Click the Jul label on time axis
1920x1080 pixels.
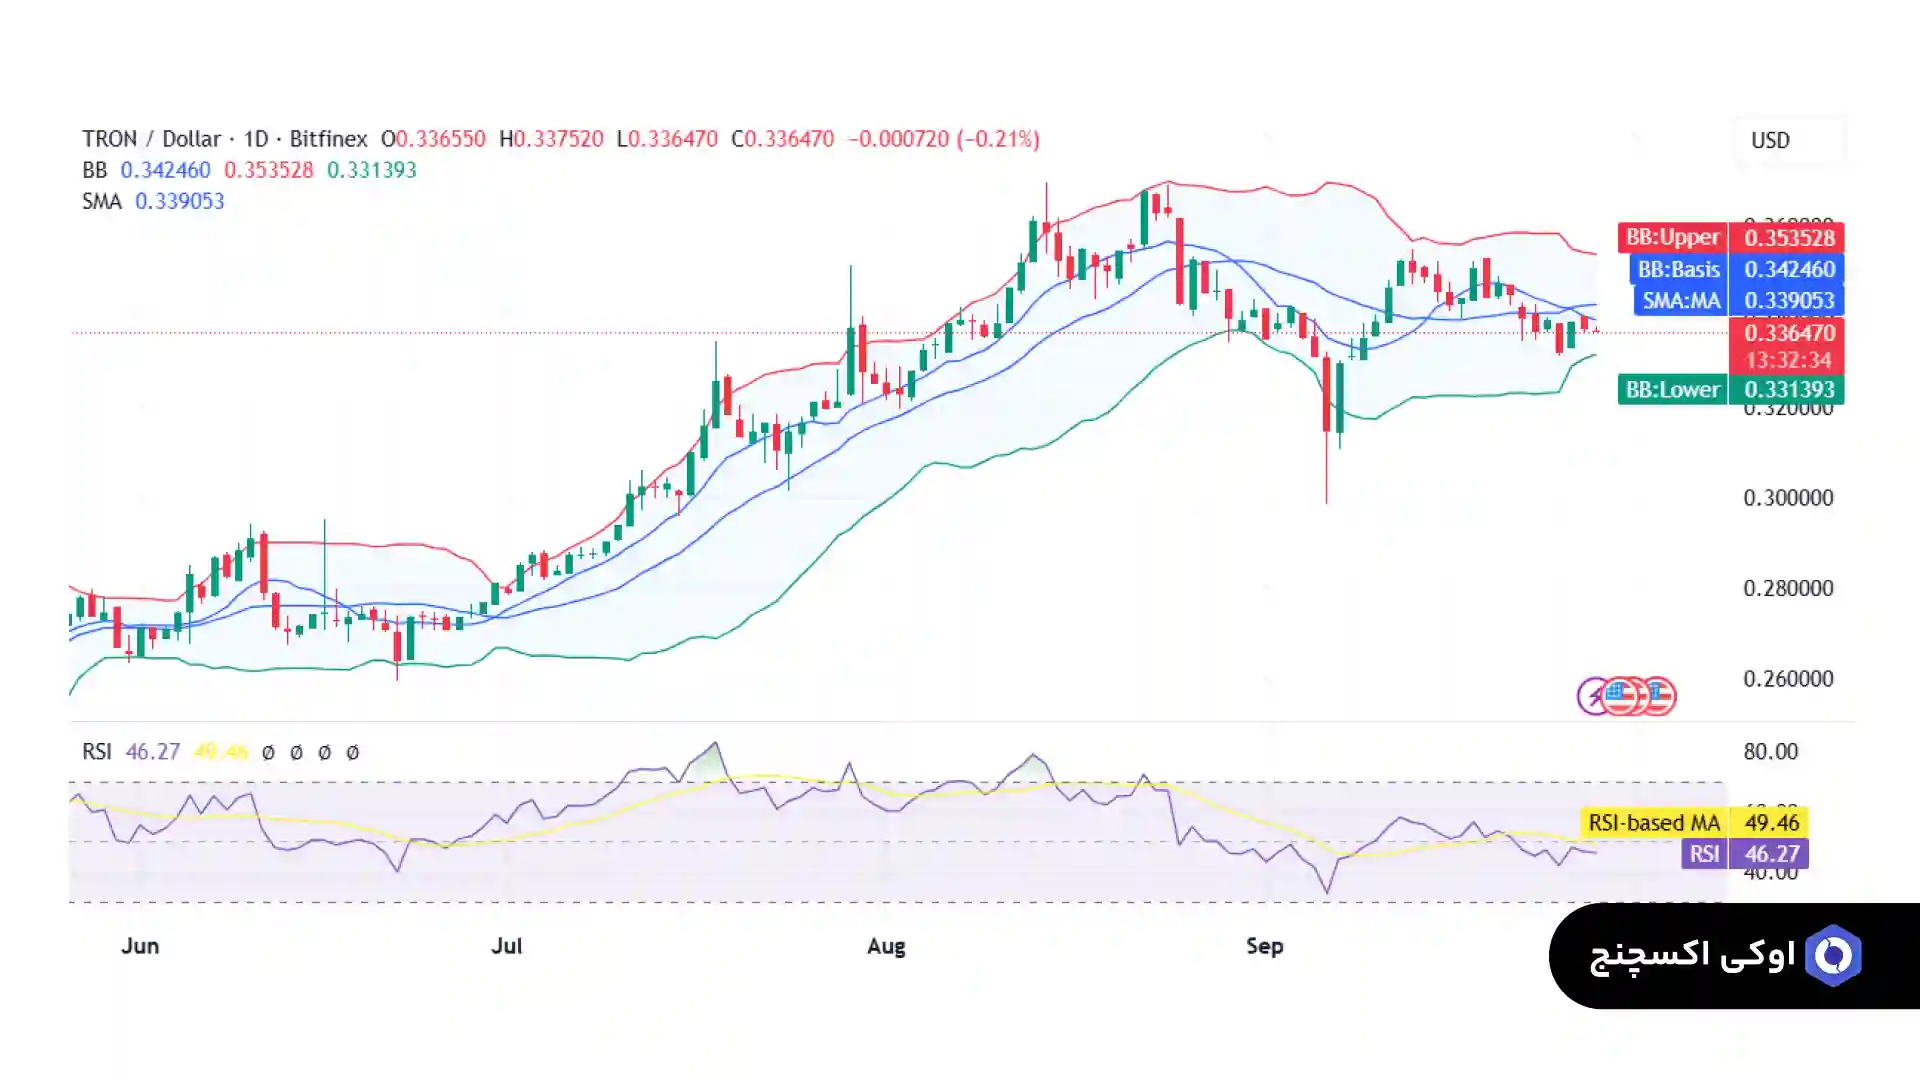pos(506,946)
